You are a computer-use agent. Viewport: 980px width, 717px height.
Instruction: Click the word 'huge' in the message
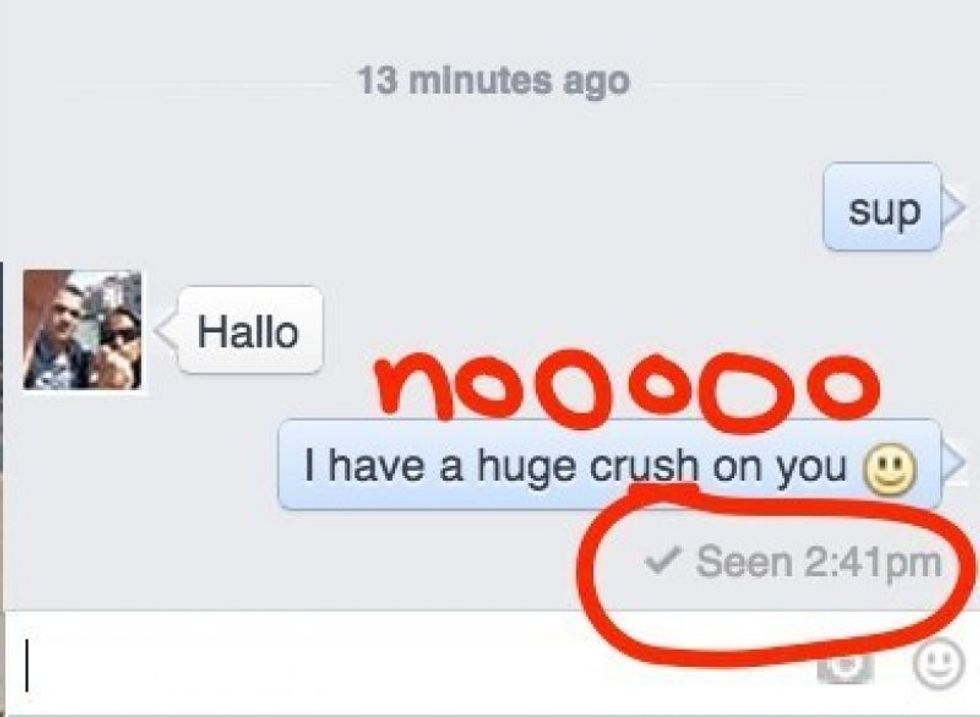point(526,468)
